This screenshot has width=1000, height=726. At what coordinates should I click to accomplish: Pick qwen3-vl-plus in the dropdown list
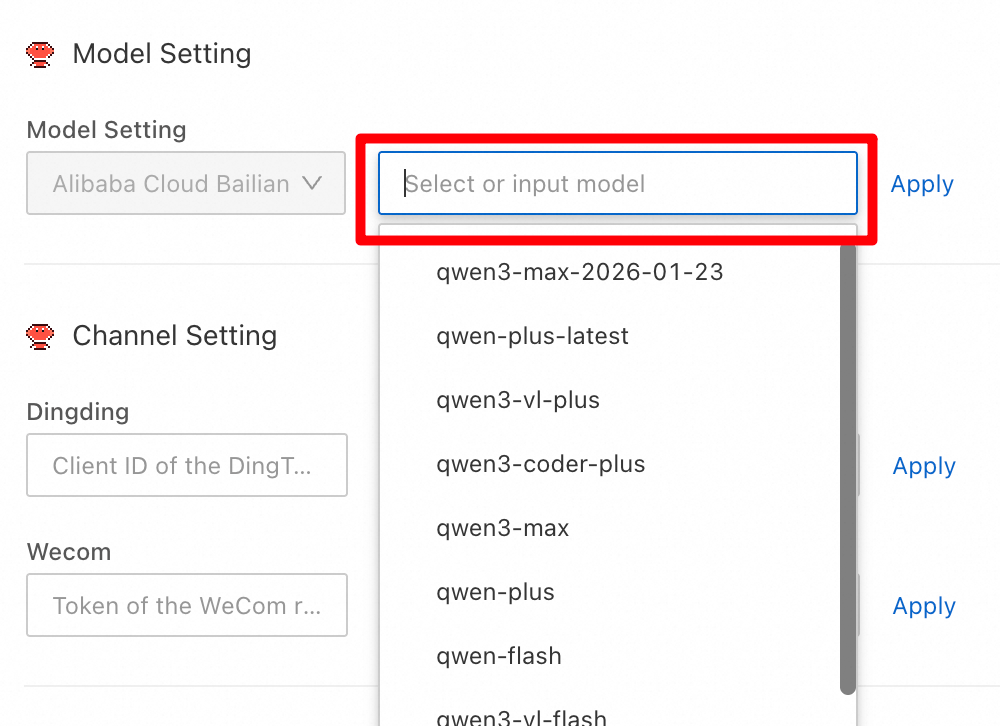(x=518, y=400)
